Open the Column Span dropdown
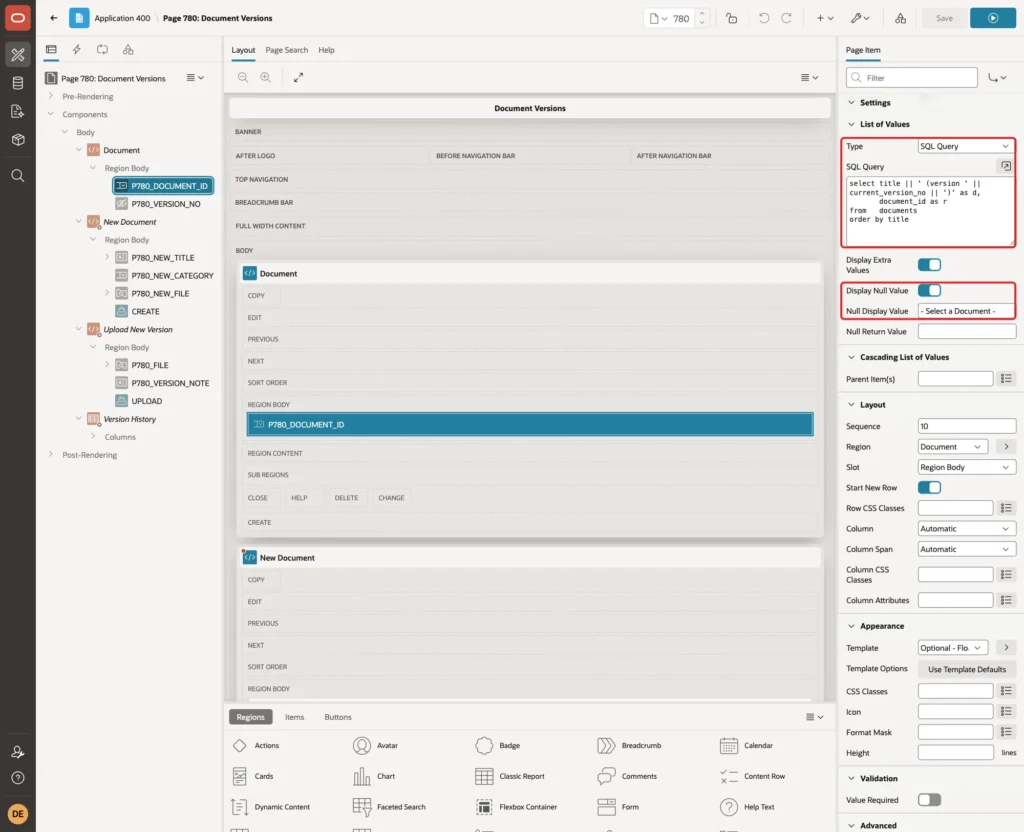This screenshot has width=1024, height=832. (967, 549)
